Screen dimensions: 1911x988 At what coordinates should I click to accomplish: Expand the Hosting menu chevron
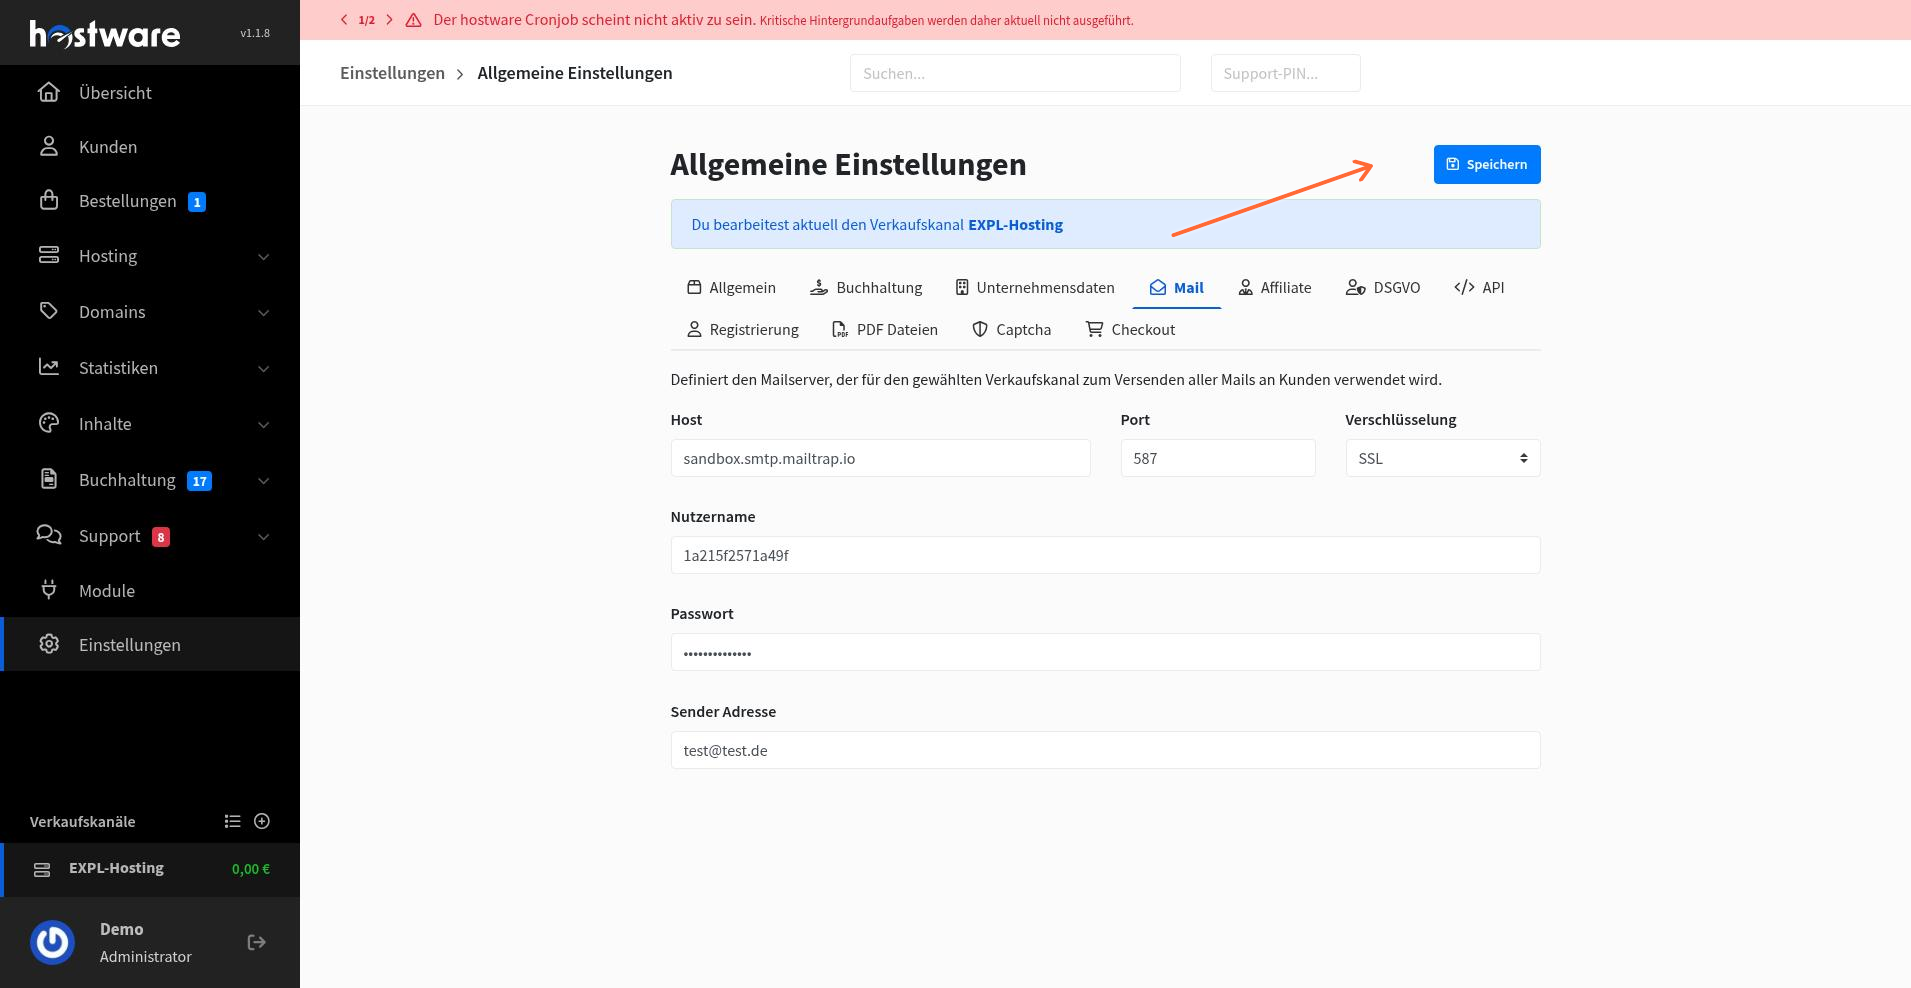(264, 257)
